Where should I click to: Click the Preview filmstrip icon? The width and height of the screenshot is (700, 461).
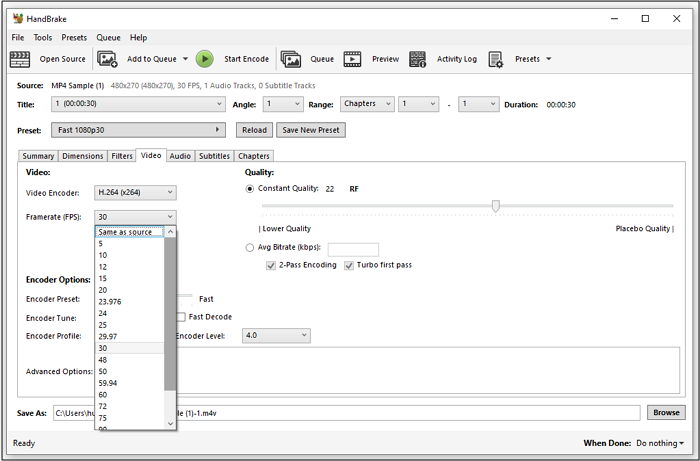coord(353,59)
